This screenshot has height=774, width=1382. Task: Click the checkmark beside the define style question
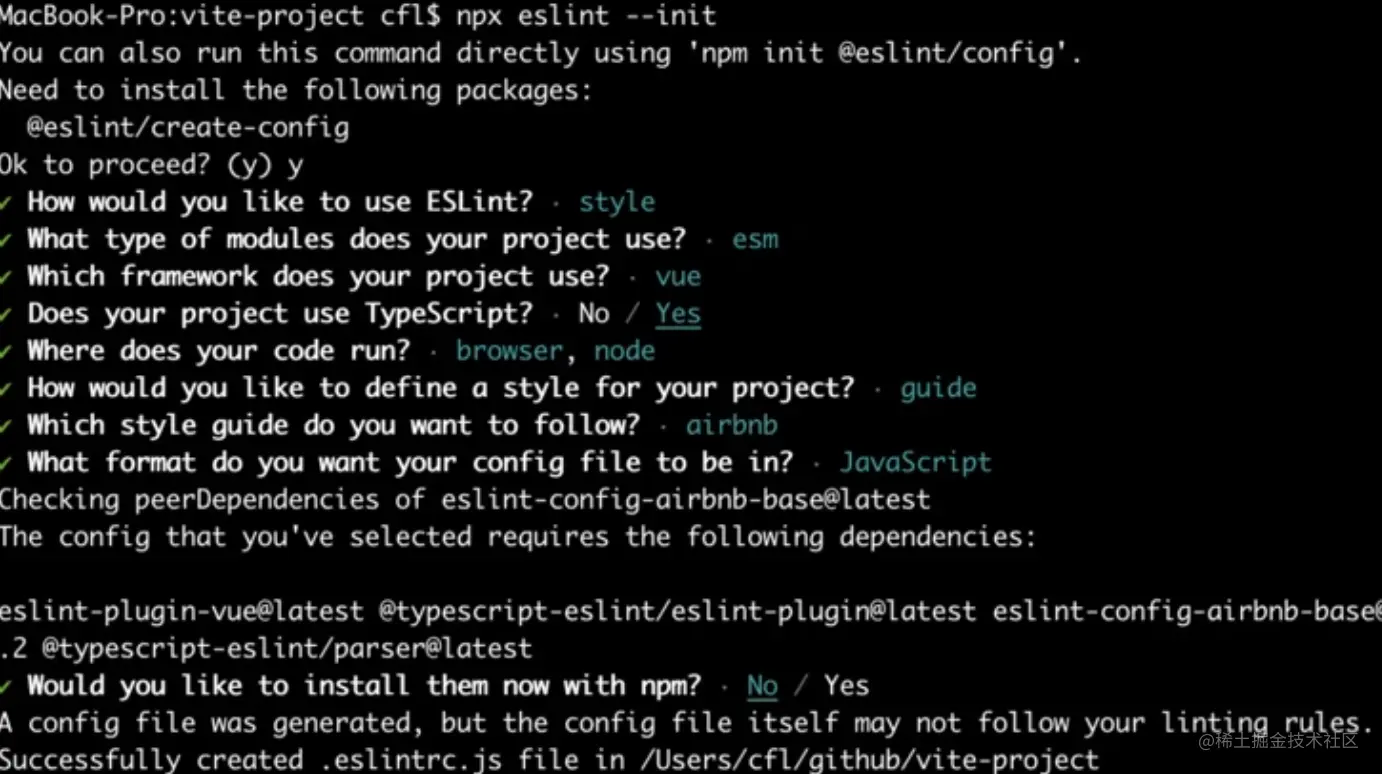click(x=6, y=388)
